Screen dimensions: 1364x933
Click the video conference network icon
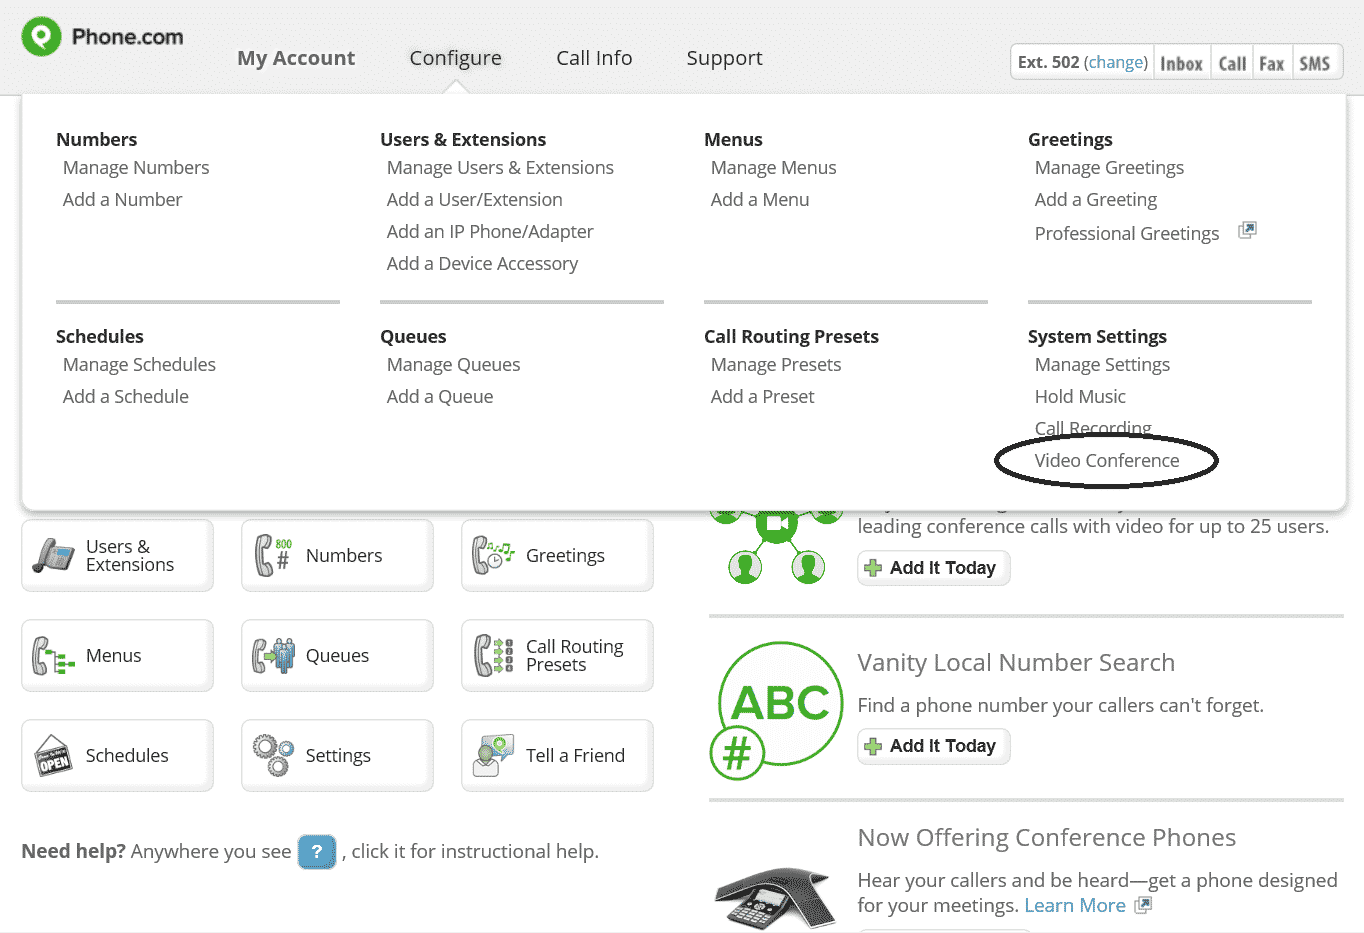[777, 546]
